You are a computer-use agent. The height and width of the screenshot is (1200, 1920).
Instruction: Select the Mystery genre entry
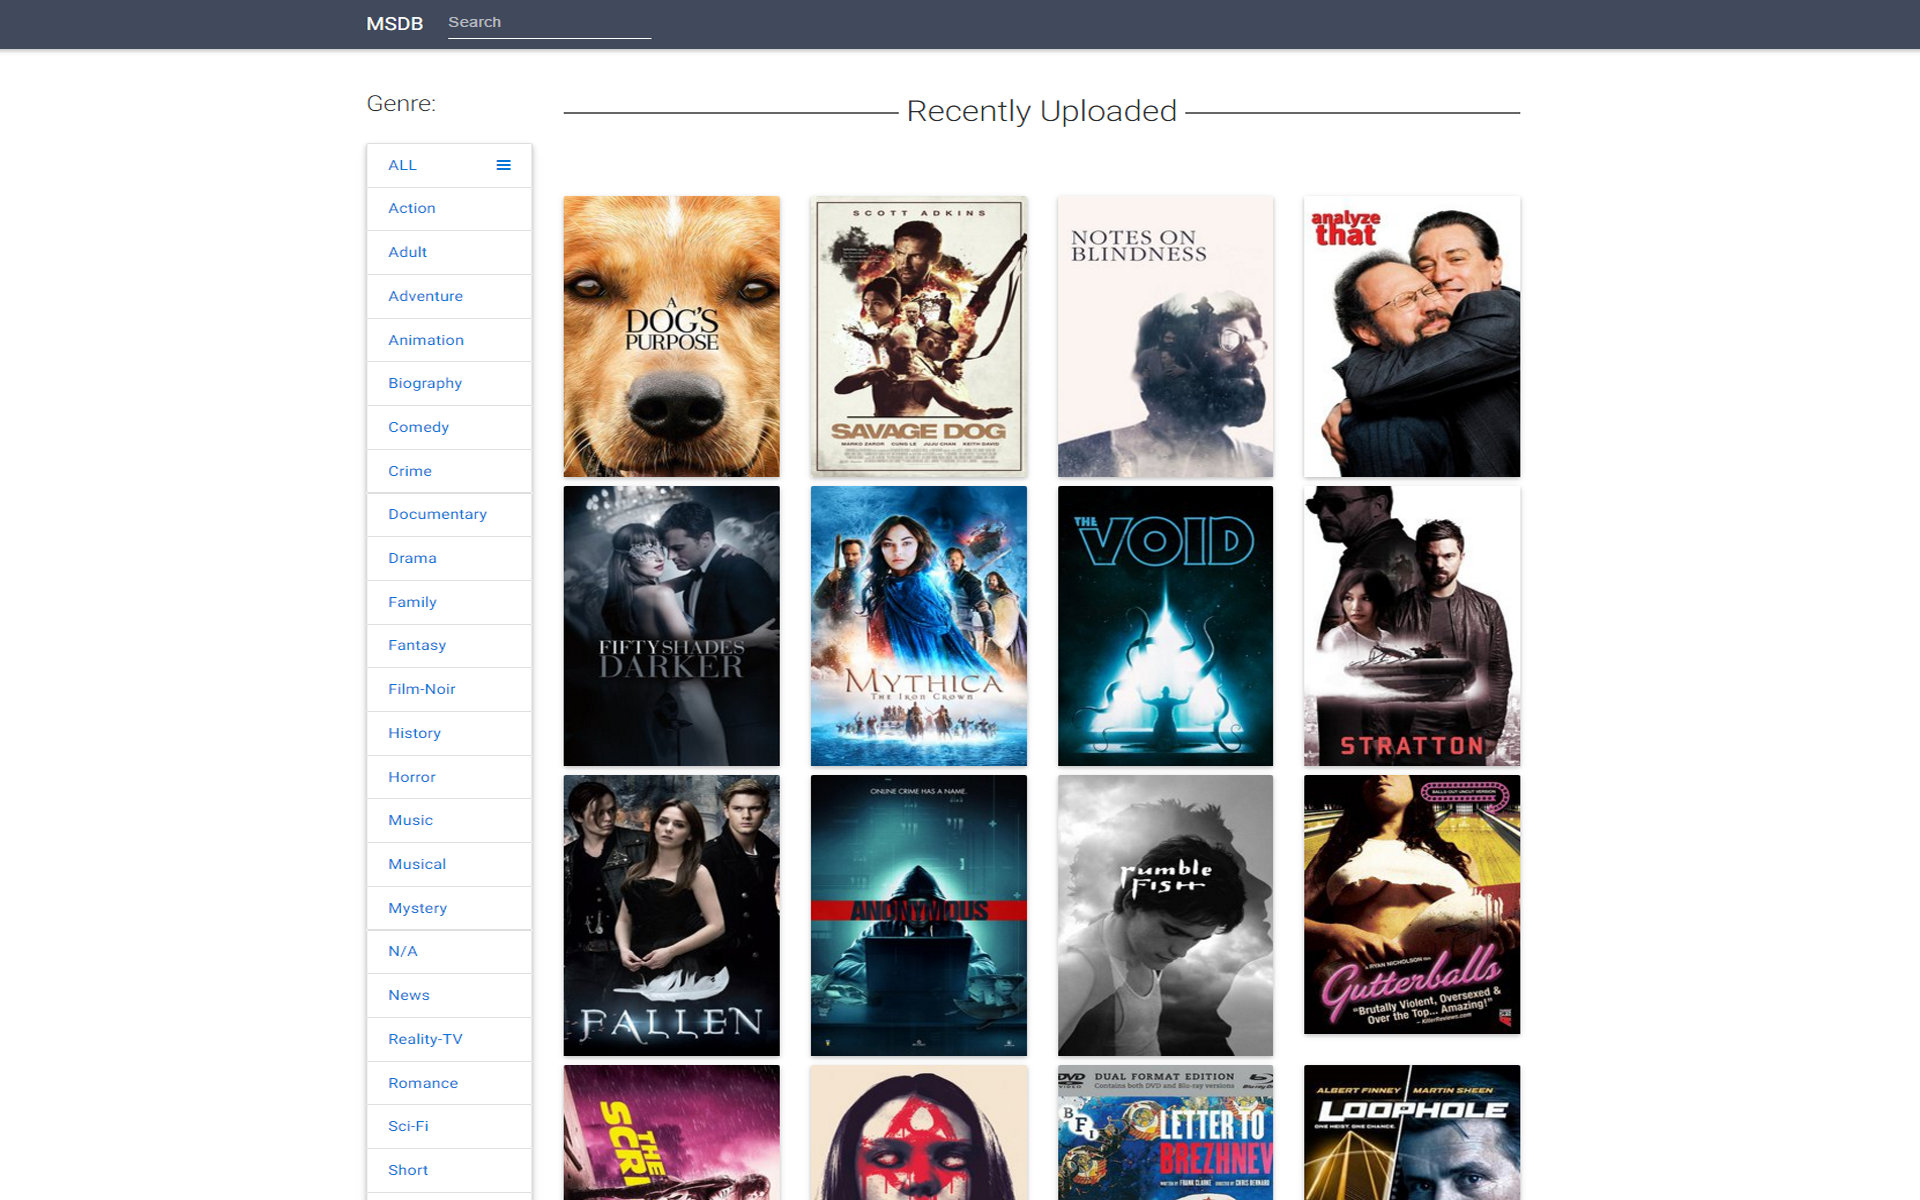(449, 908)
